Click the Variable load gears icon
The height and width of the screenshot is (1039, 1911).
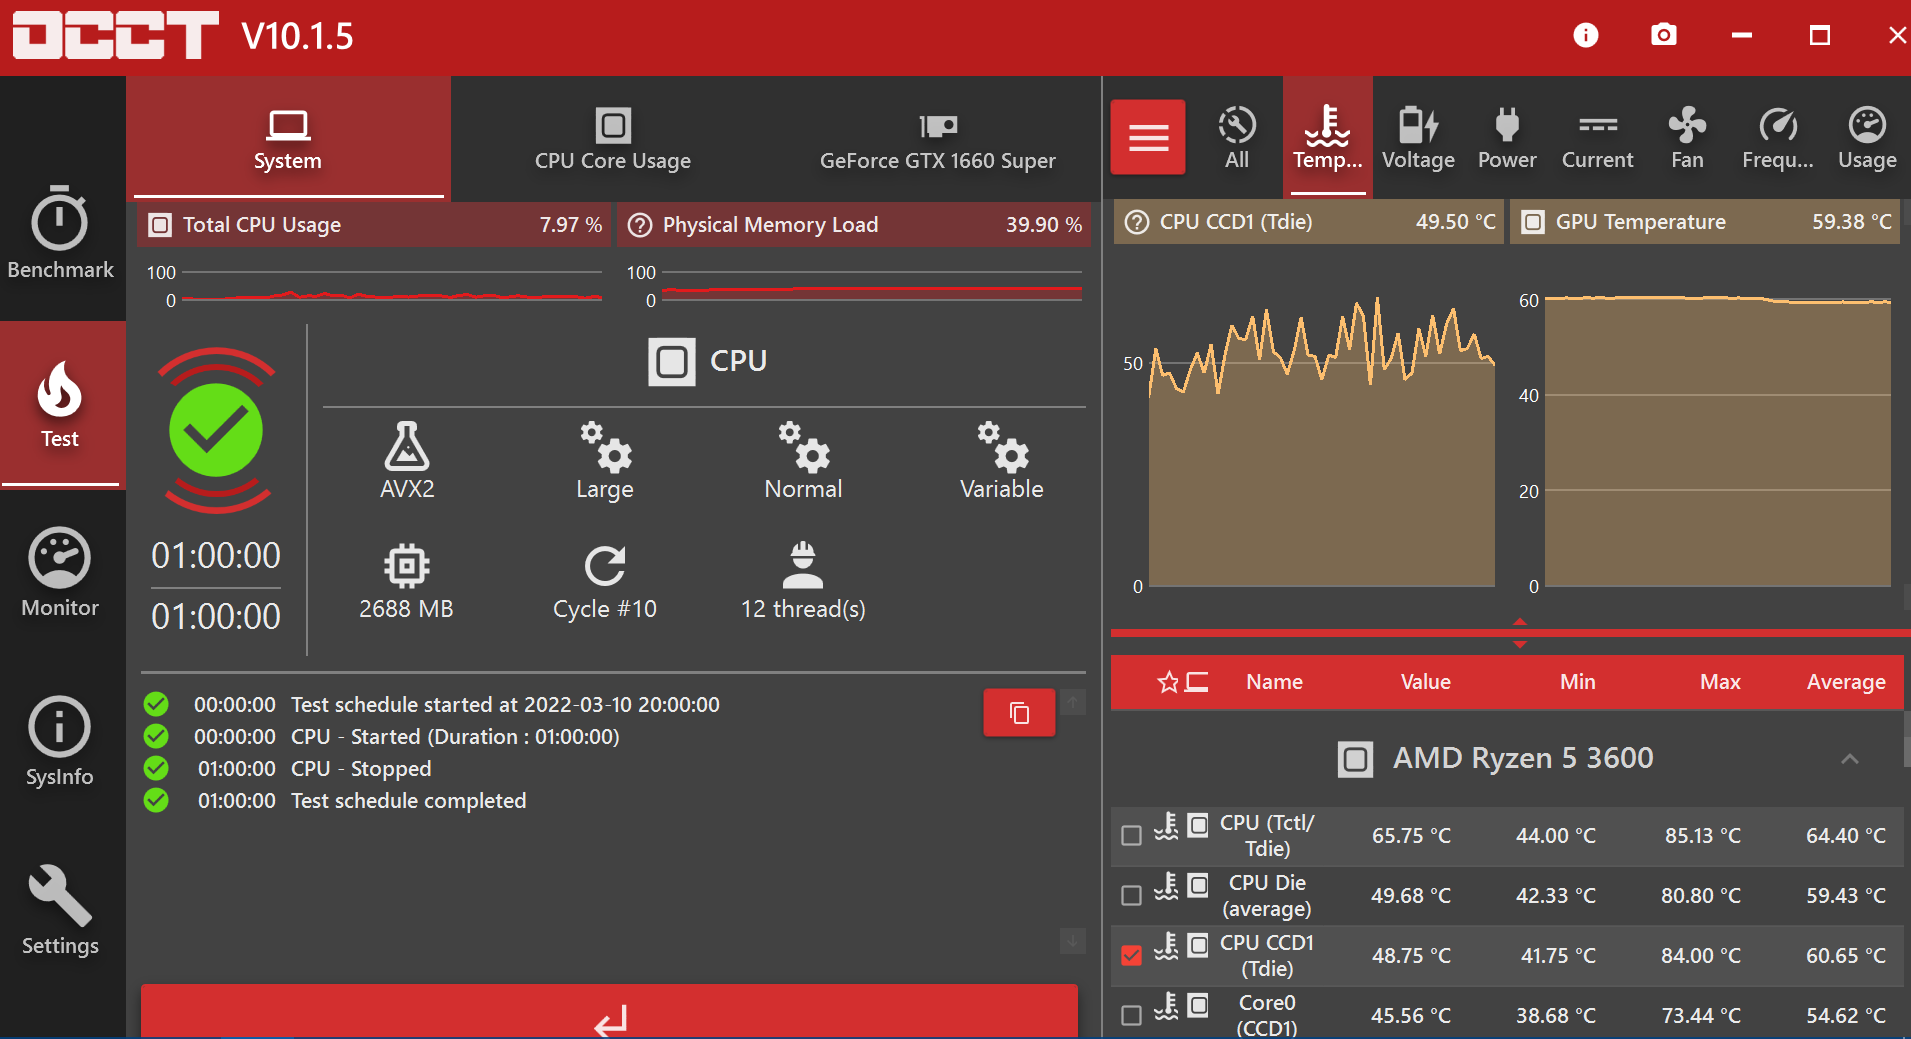pos(1002,446)
